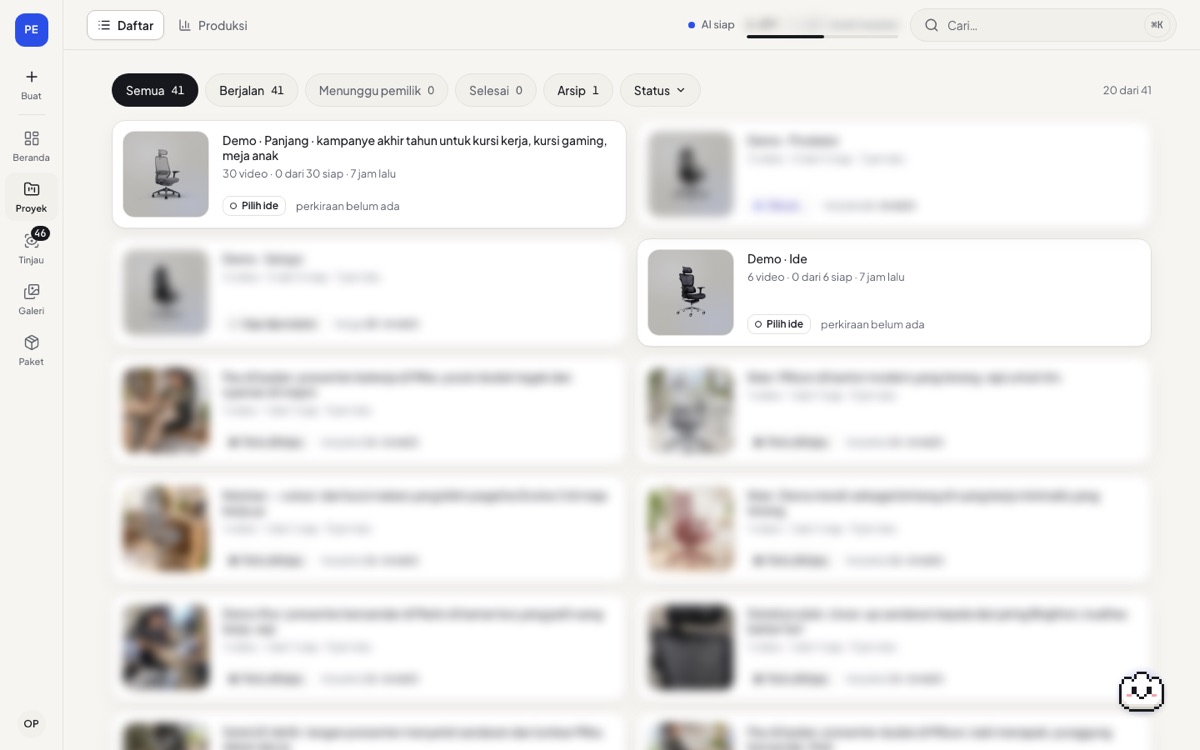Click the Demo · Panjang chair thumbnail
Image resolution: width=1200 pixels, height=750 pixels.
tap(166, 174)
